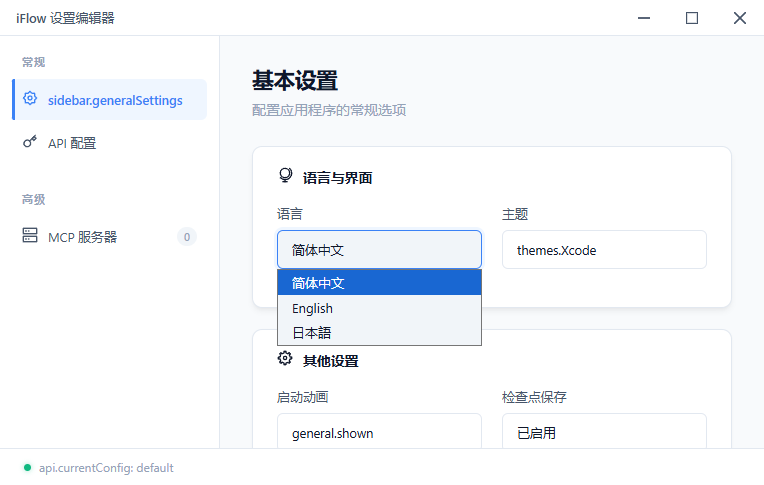Click the key icon for API 配置
The width and height of the screenshot is (764, 485).
click(30, 143)
